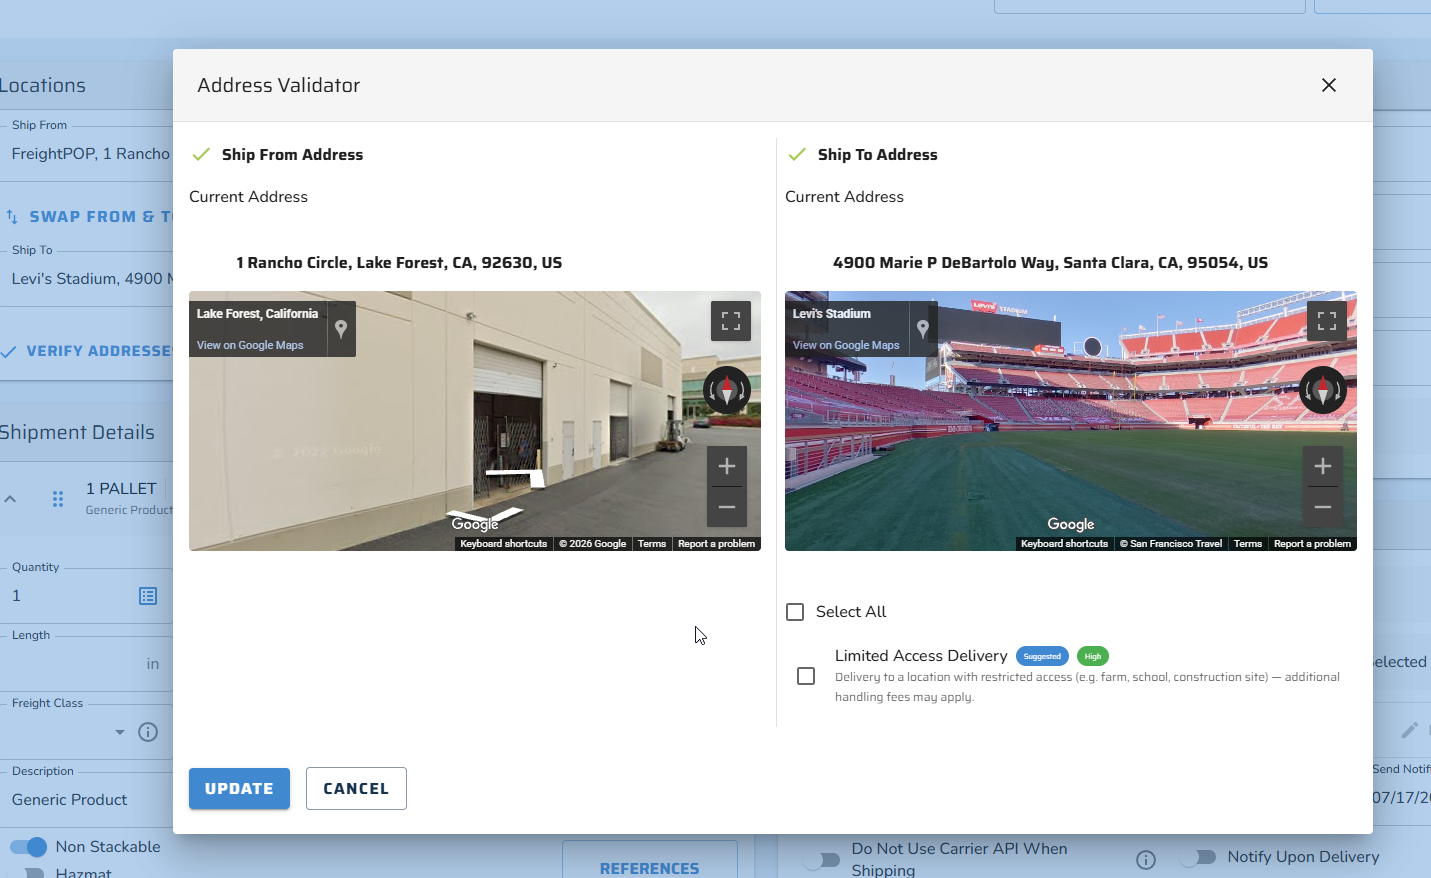The width and height of the screenshot is (1431, 878).
Task: Toggle fullscreen on Levi's Stadium street view
Action: (1327, 321)
